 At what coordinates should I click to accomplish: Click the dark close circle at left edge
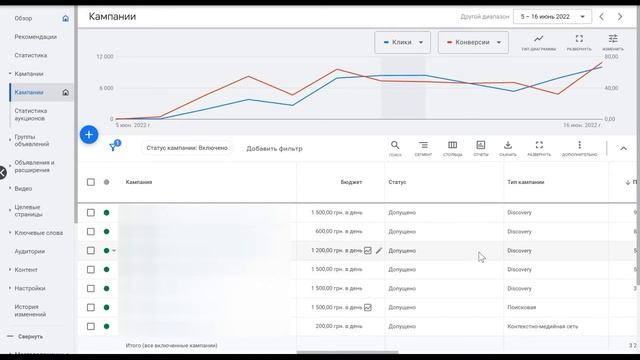click(2, 173)
